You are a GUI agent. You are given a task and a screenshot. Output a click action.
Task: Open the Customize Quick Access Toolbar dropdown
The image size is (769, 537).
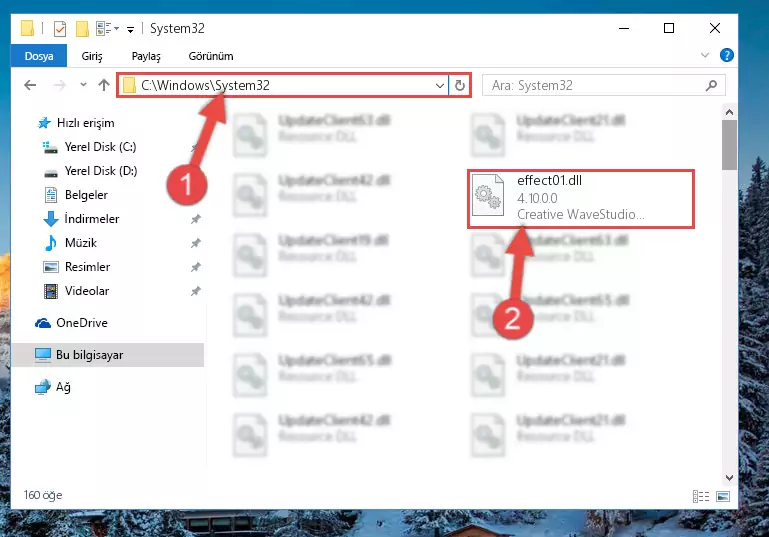tap(130, 29)
